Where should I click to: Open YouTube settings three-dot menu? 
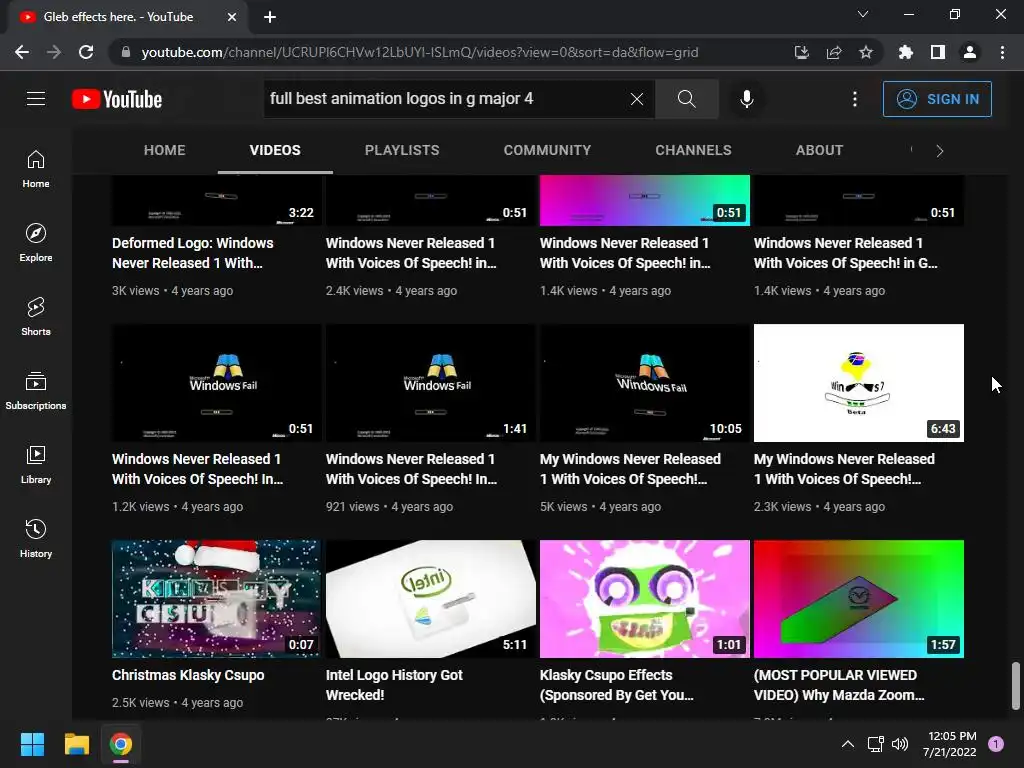(x=855, y=99)
